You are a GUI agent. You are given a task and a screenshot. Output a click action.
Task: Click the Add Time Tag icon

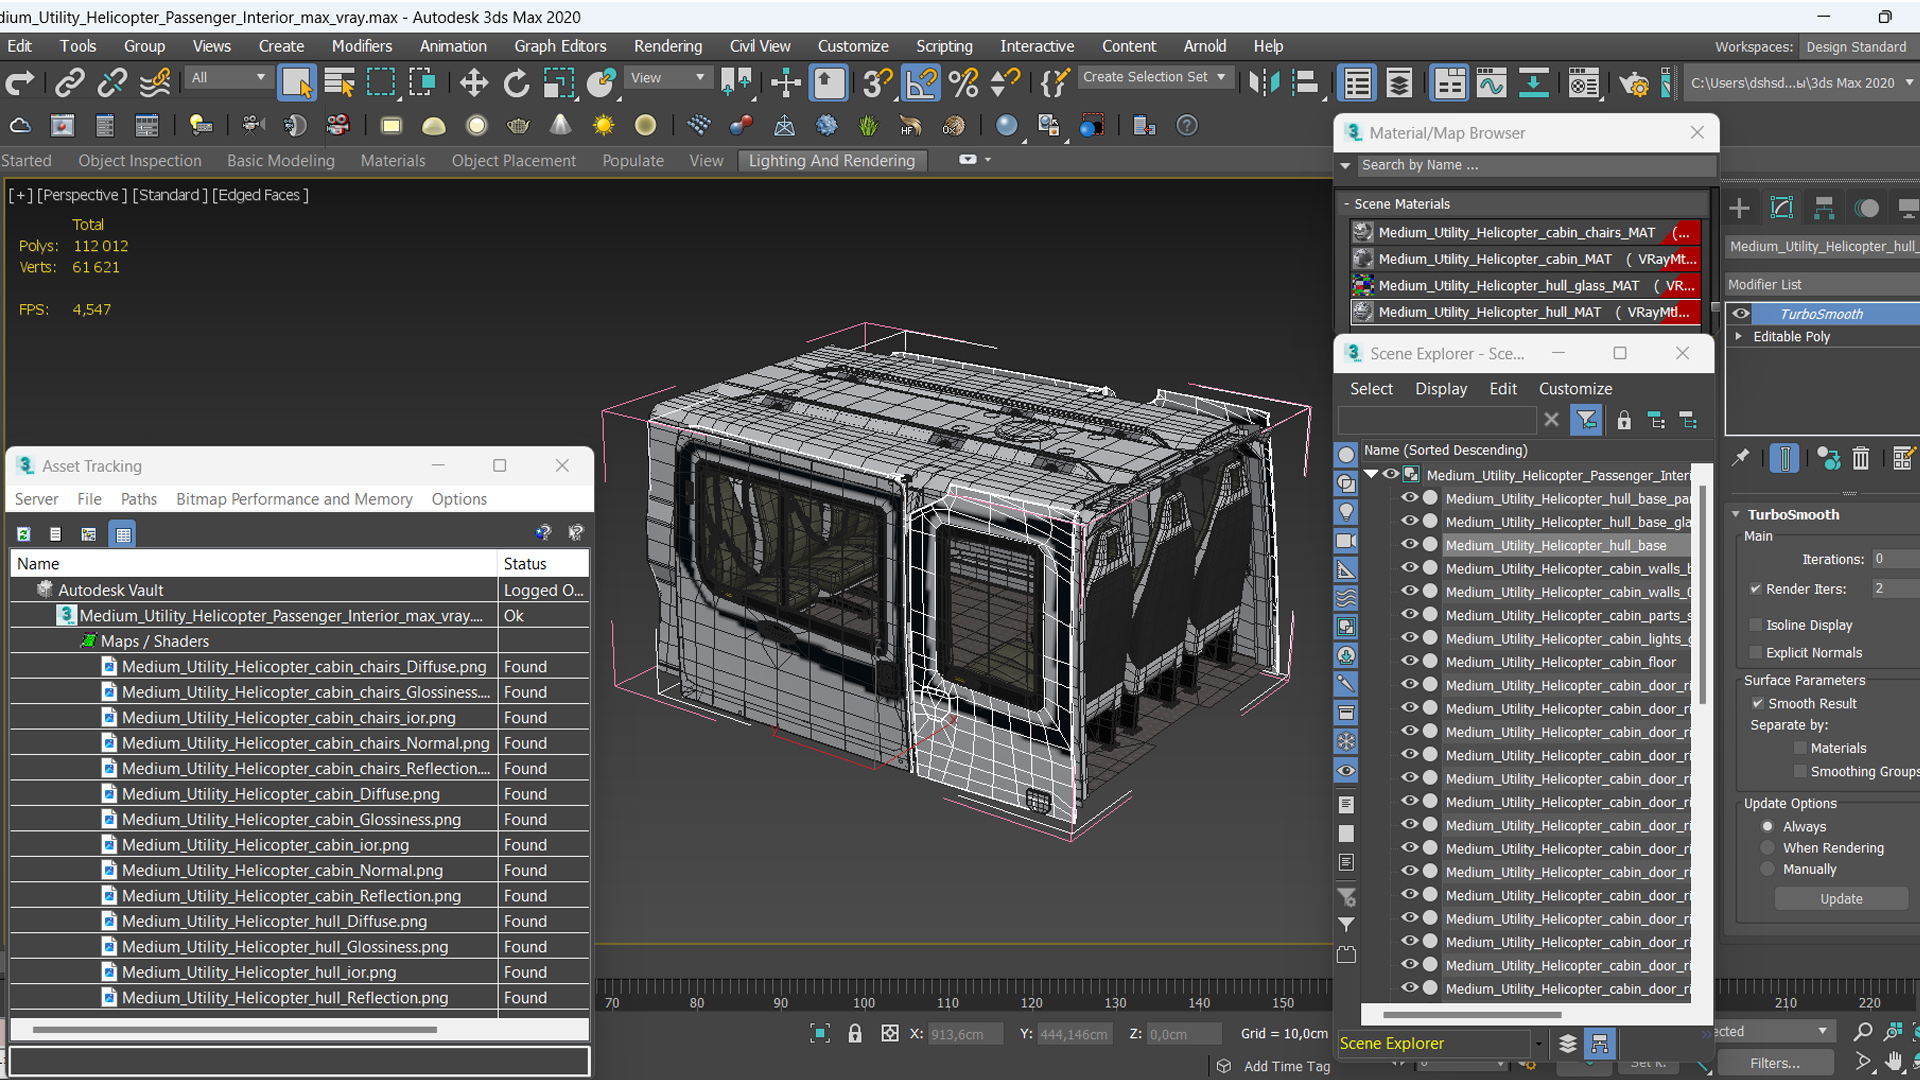point(1224,1066)
